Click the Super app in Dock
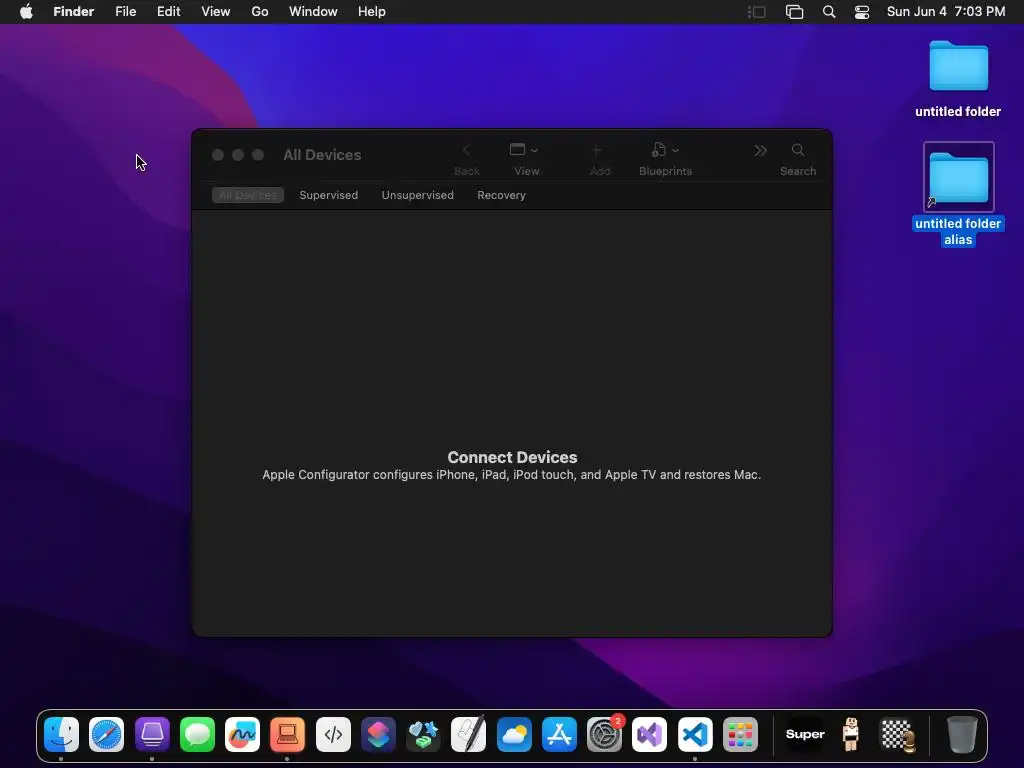This screenshot has width=1024, height=768. click(805, 735)
